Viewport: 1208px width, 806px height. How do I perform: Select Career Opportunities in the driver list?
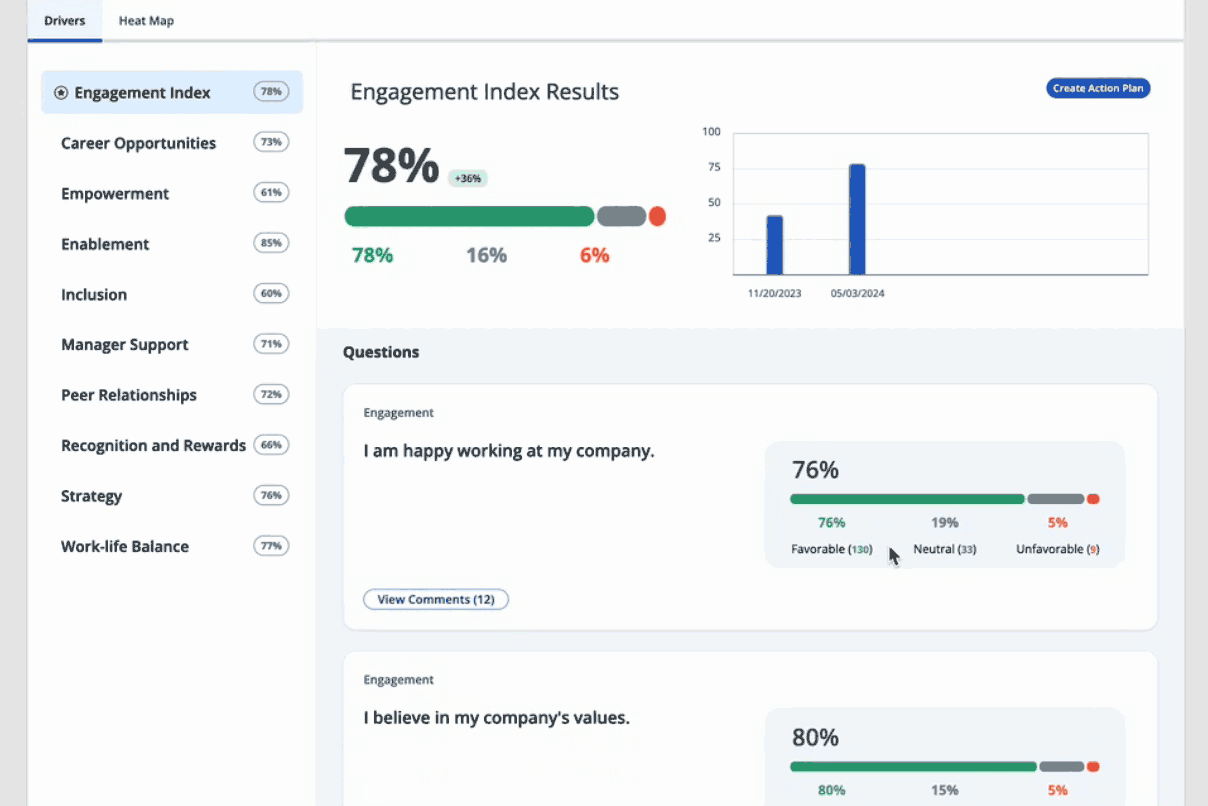172,143
